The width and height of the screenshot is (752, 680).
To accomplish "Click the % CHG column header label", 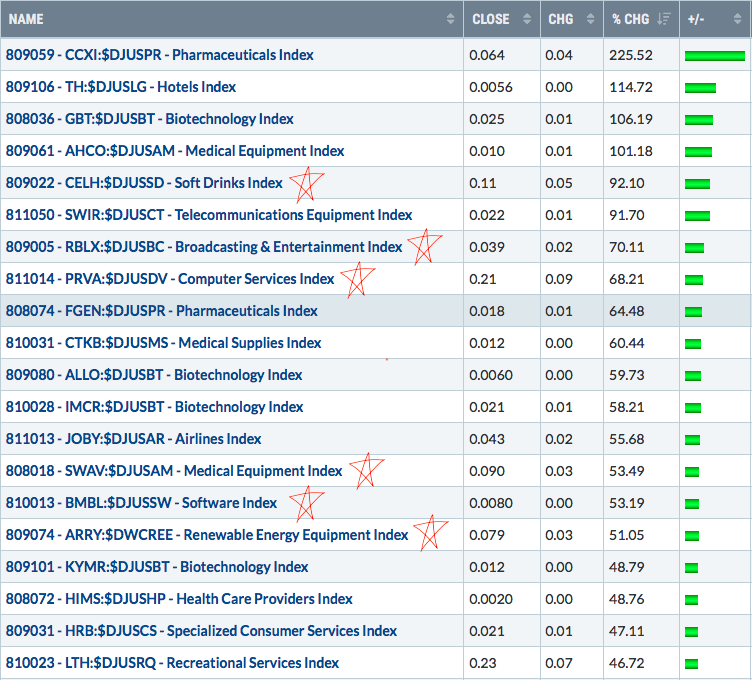I will tap(630, 19).
